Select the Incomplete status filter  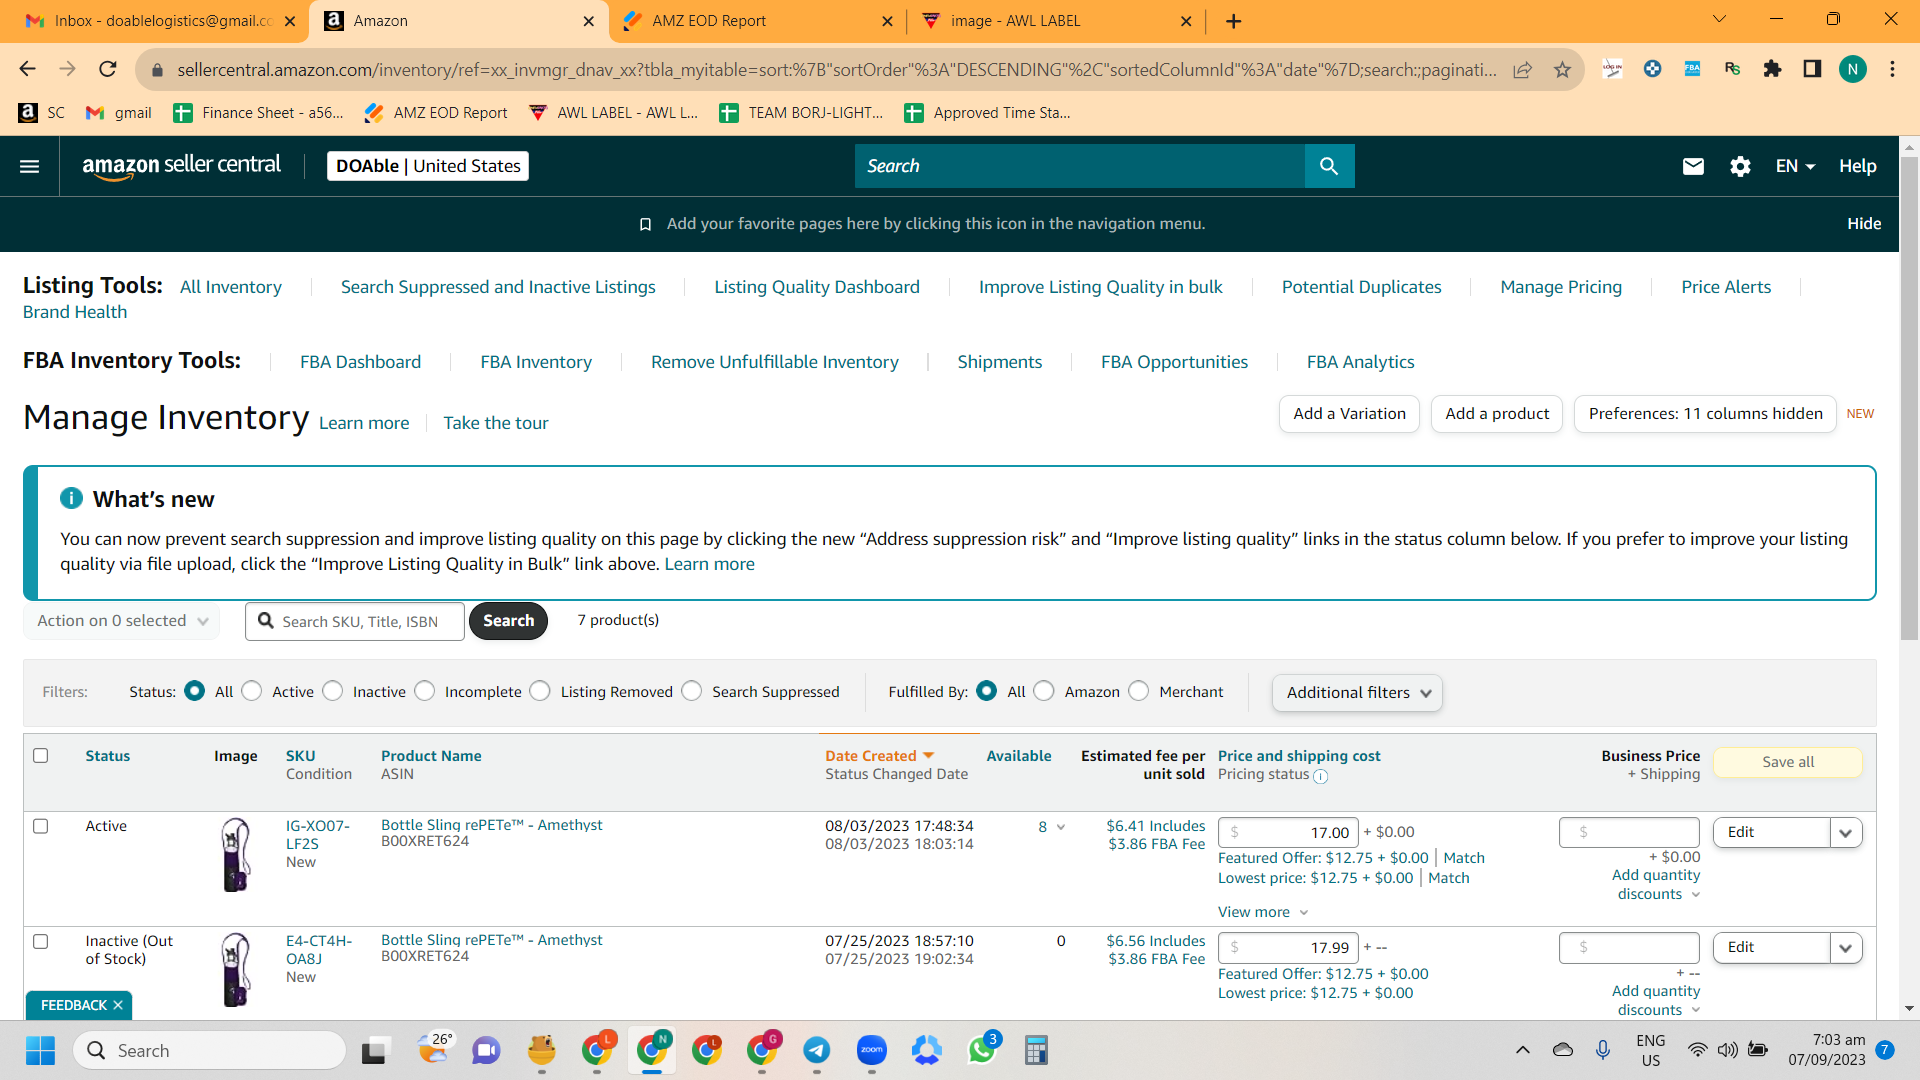425,691
